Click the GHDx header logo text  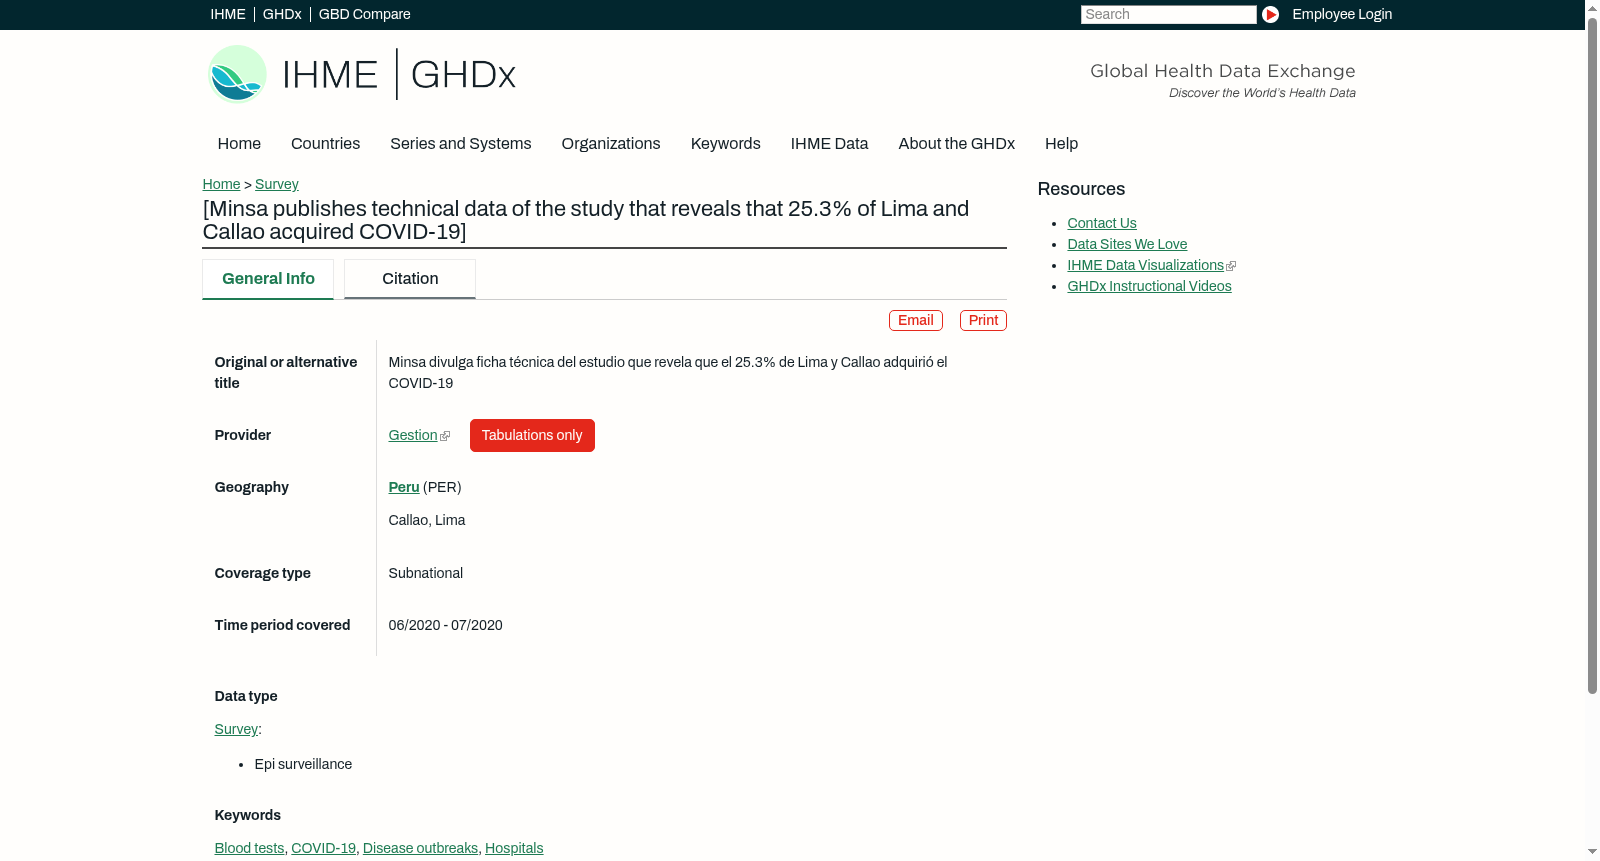463,75
